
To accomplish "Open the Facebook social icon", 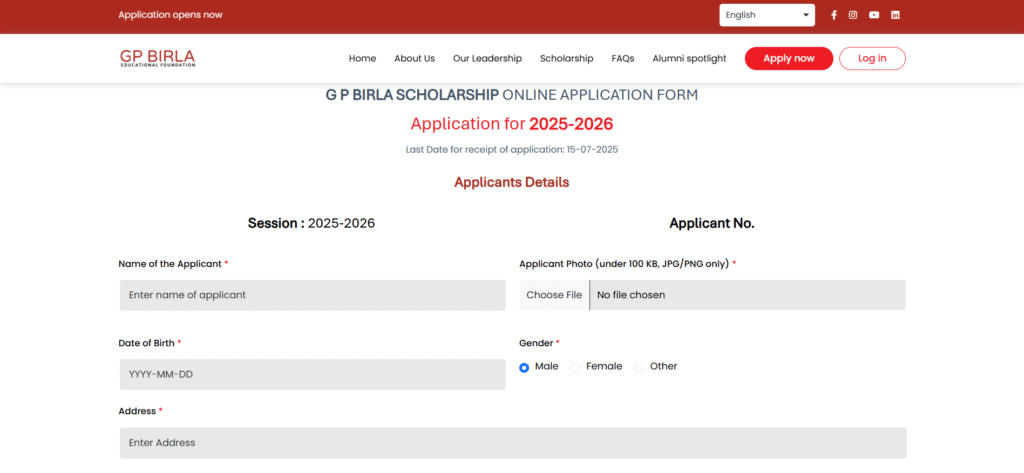I will tap(834, 15).
